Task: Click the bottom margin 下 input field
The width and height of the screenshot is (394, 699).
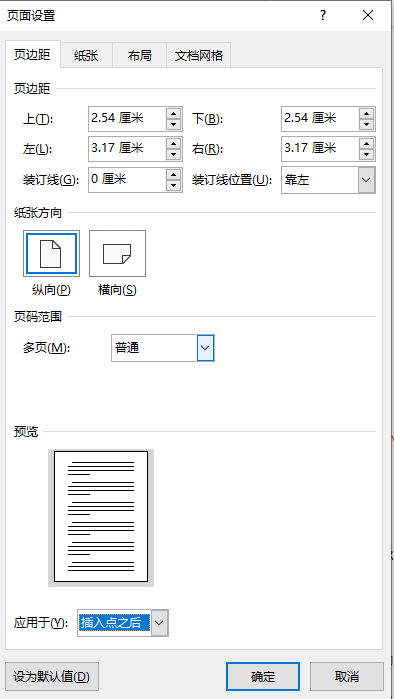Action: [320, 119]
